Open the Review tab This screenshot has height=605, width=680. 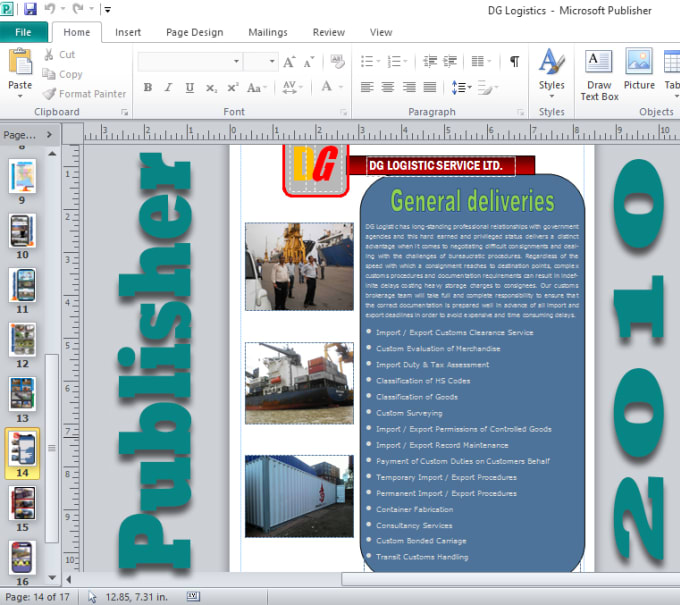[x=329, y=33]
